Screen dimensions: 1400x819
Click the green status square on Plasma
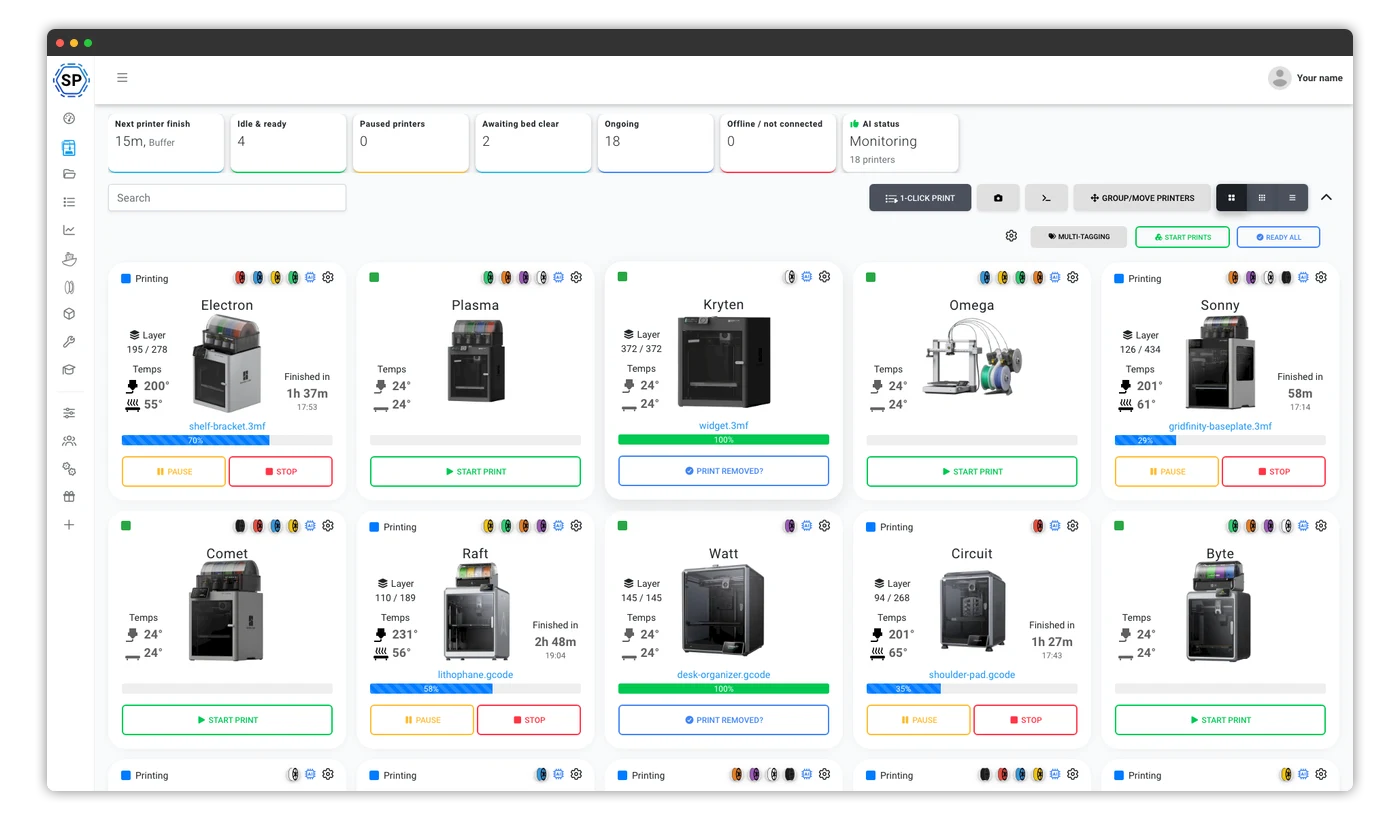(374, 277)
